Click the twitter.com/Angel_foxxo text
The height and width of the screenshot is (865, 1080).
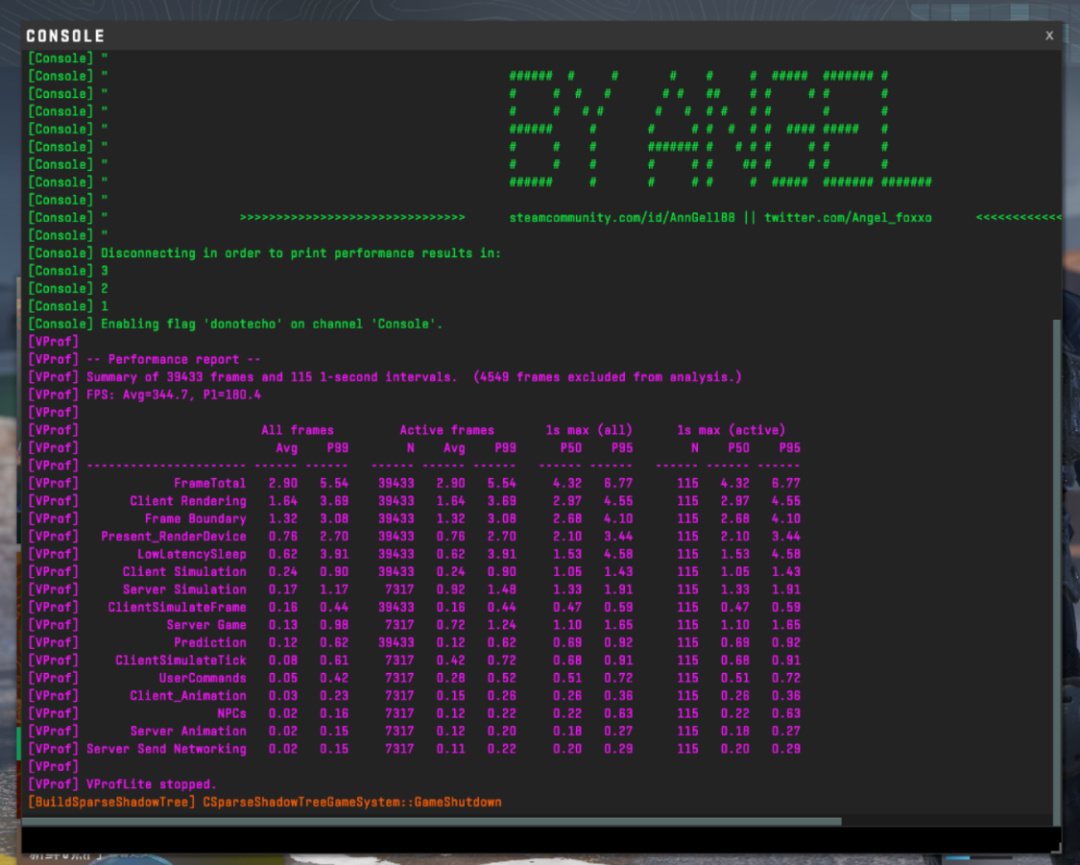tap(848, 218)
